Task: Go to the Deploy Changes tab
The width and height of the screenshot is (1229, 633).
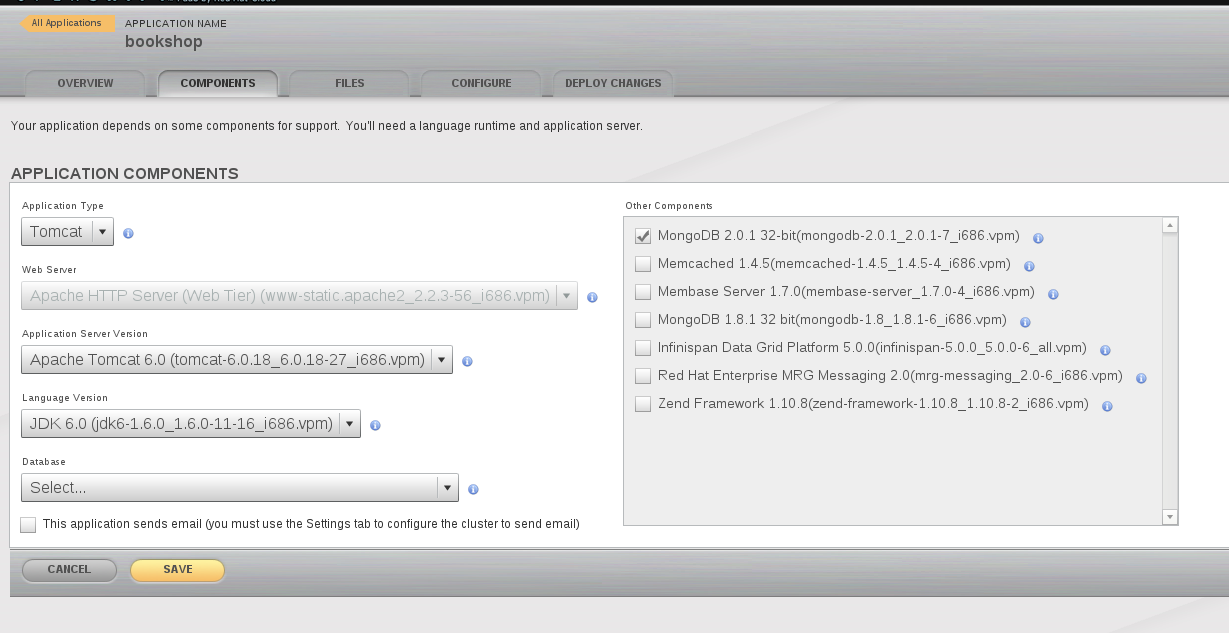Action: [x=613, y=84]
